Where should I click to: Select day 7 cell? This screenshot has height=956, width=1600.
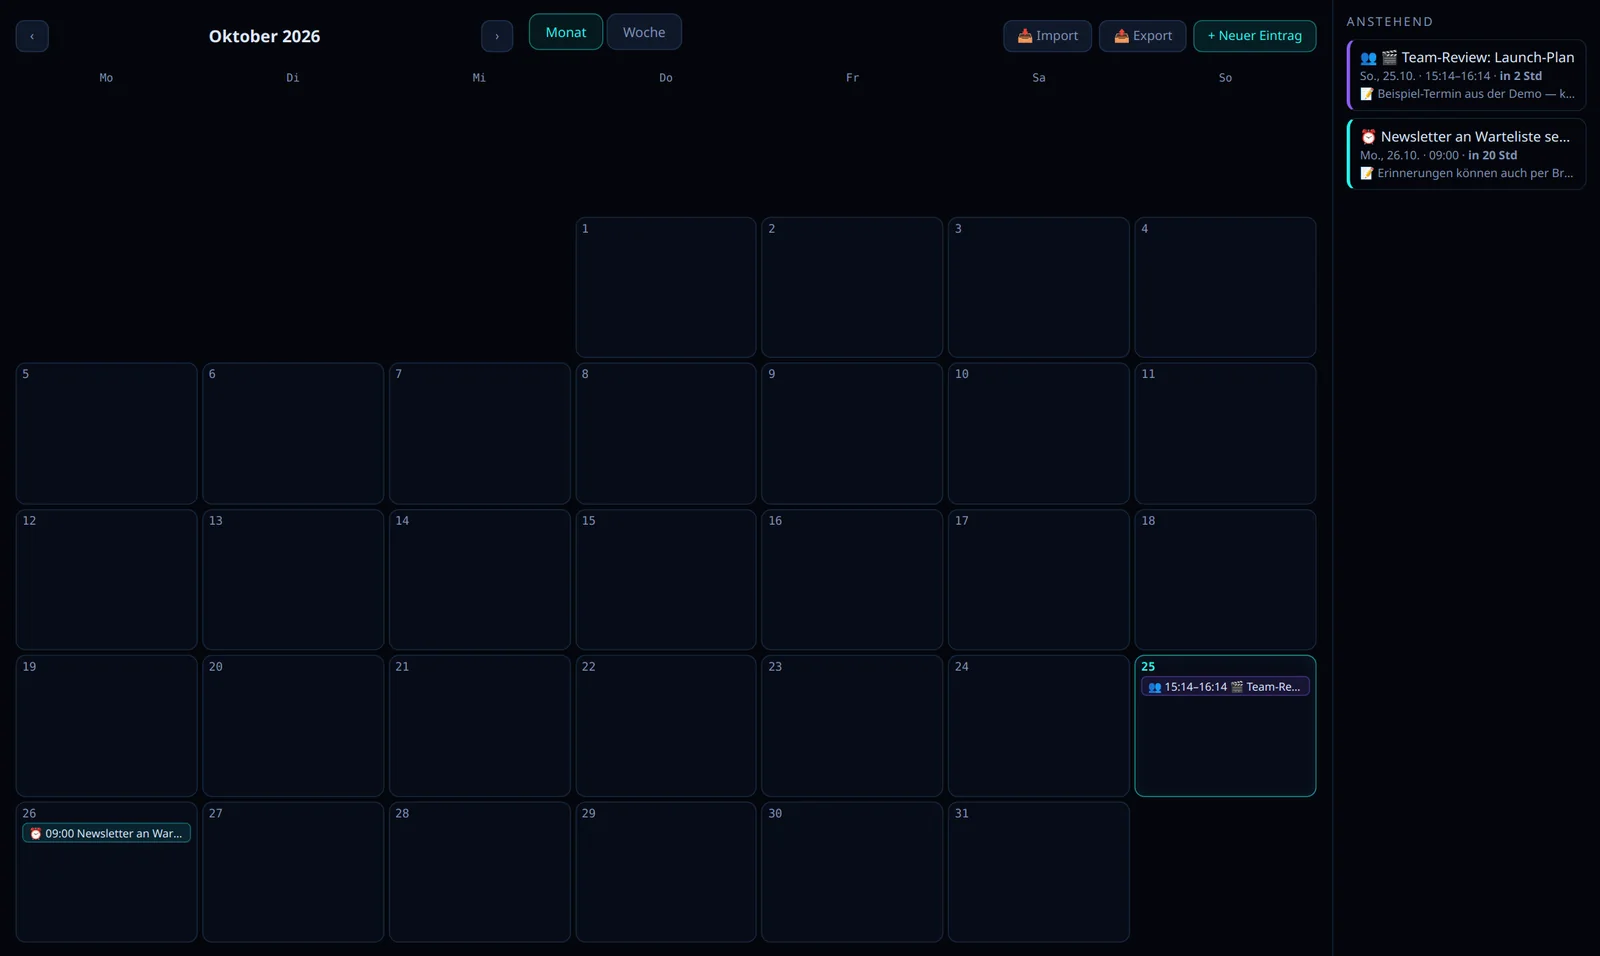480,433
